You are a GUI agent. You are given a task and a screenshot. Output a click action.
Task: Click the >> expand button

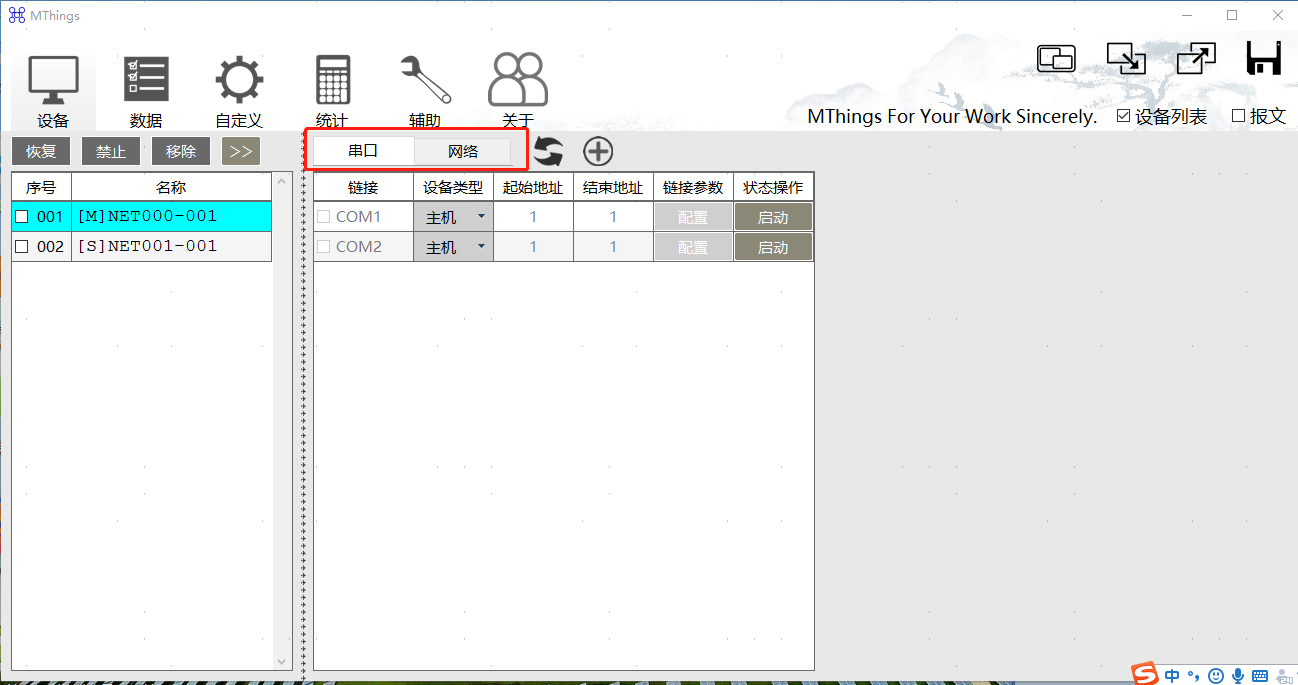coord(241,152)
